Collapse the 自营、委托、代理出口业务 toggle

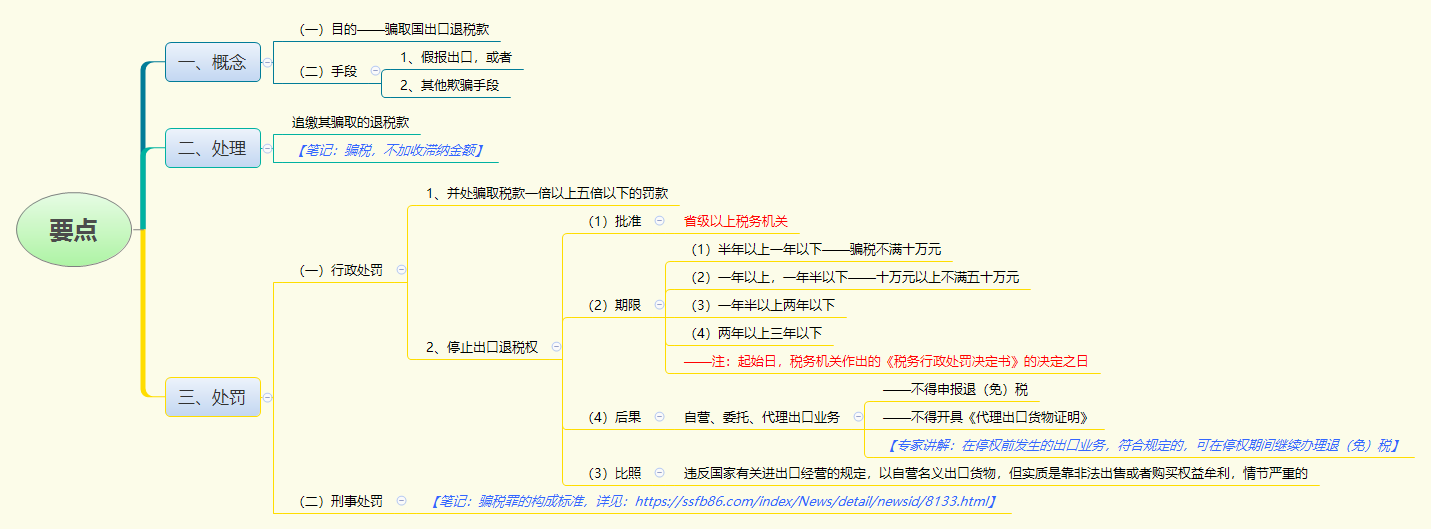858,417
